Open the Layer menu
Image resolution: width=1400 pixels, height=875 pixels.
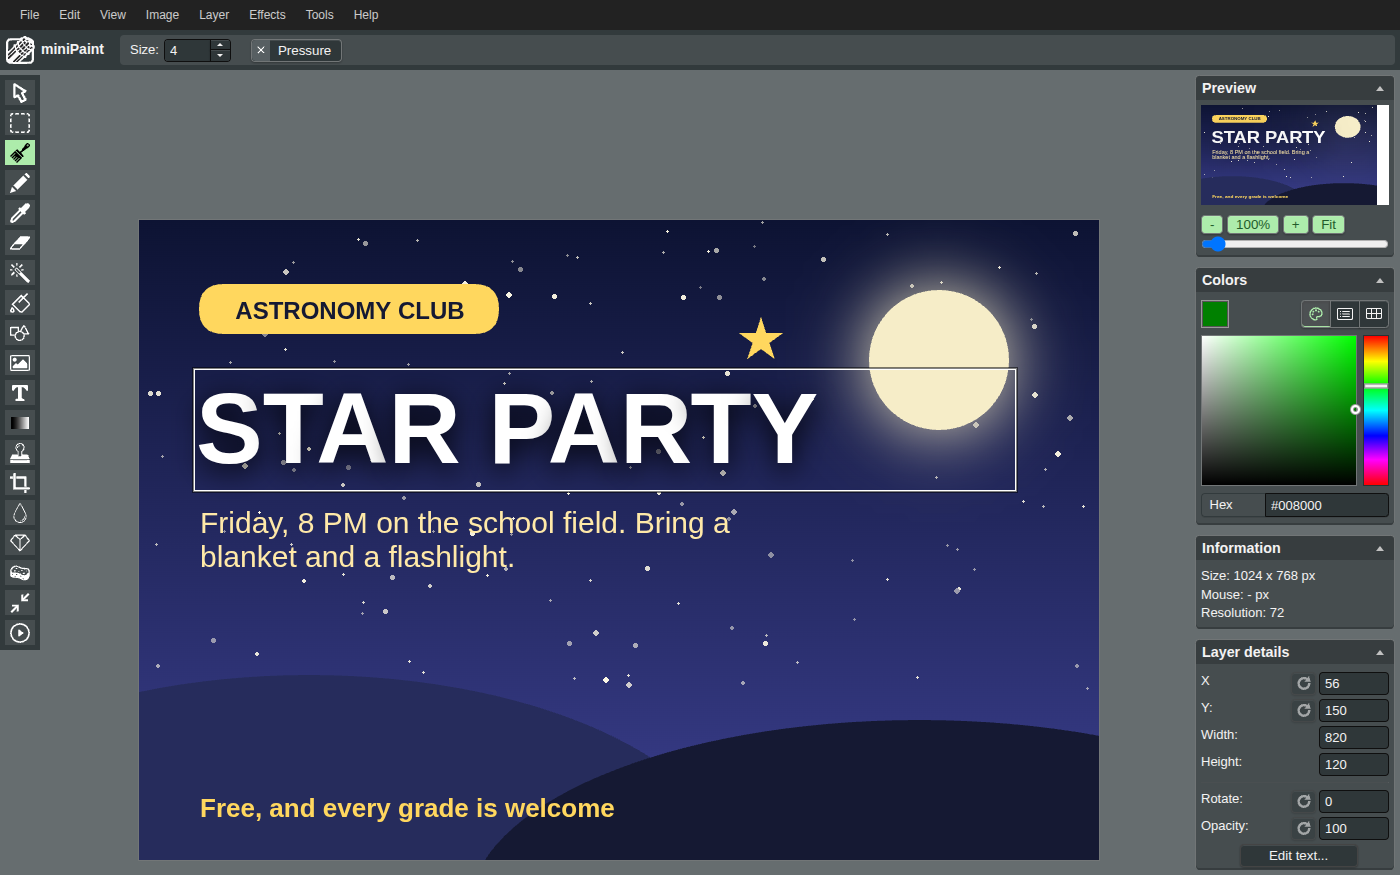214,15
